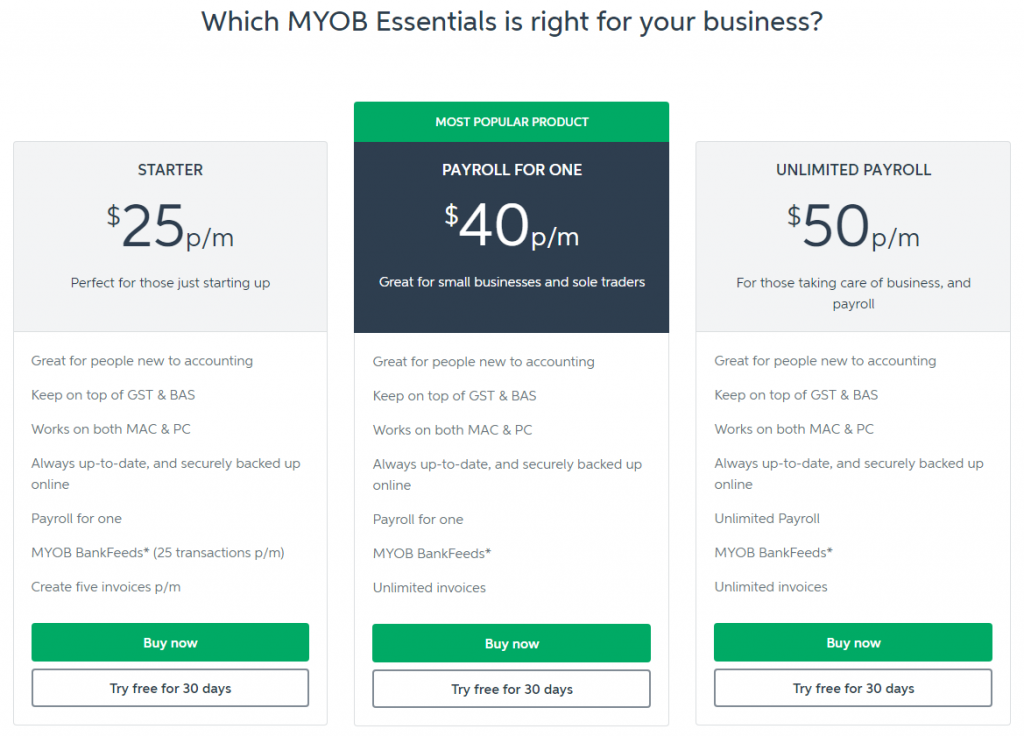This screenshot has height=736, width=1024.
Task: Click the STARTER plan heading
Action: [x=170, y=170]
